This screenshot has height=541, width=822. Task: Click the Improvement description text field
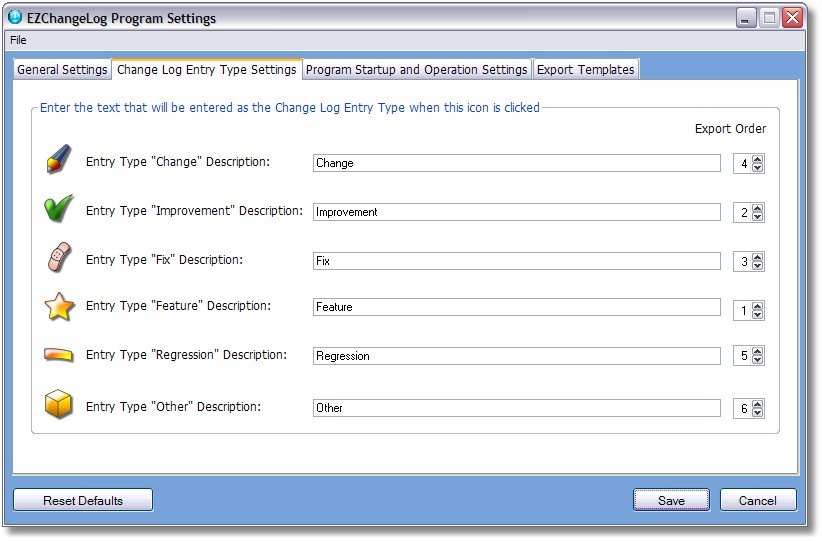tap(517, 212)
